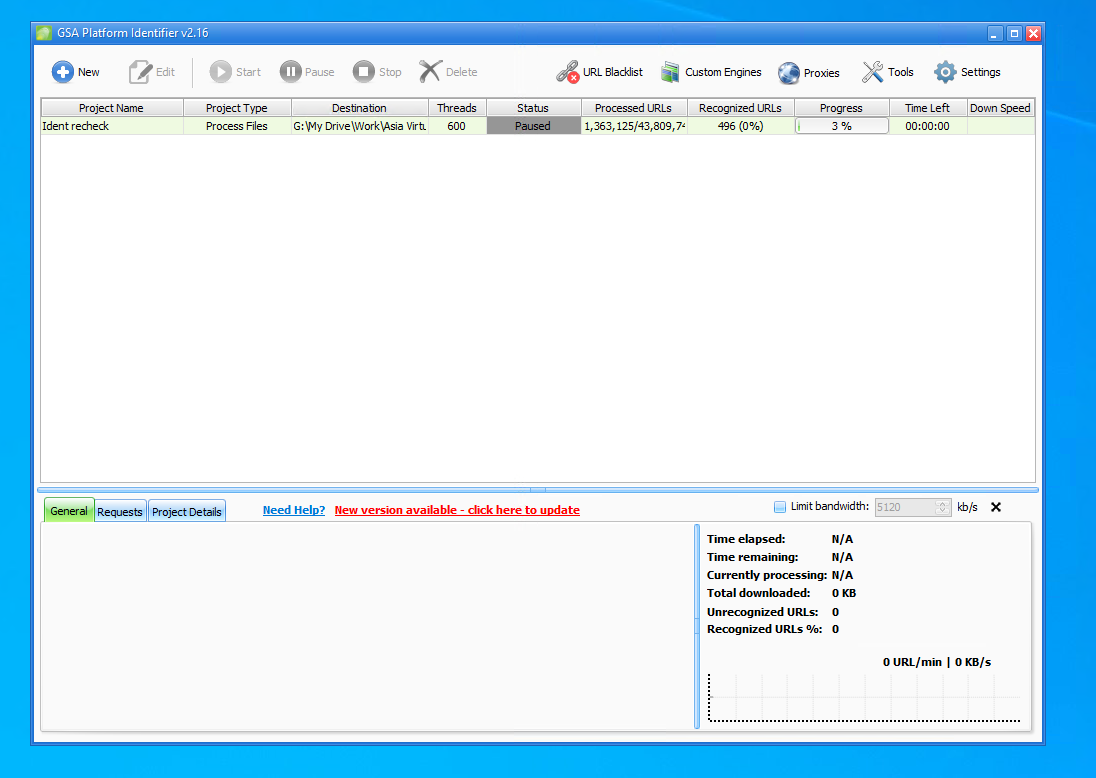Click the bandwidth value spinner arrows
The height and width of the screenshot is (778, 1096).
(x=942, y=507)
